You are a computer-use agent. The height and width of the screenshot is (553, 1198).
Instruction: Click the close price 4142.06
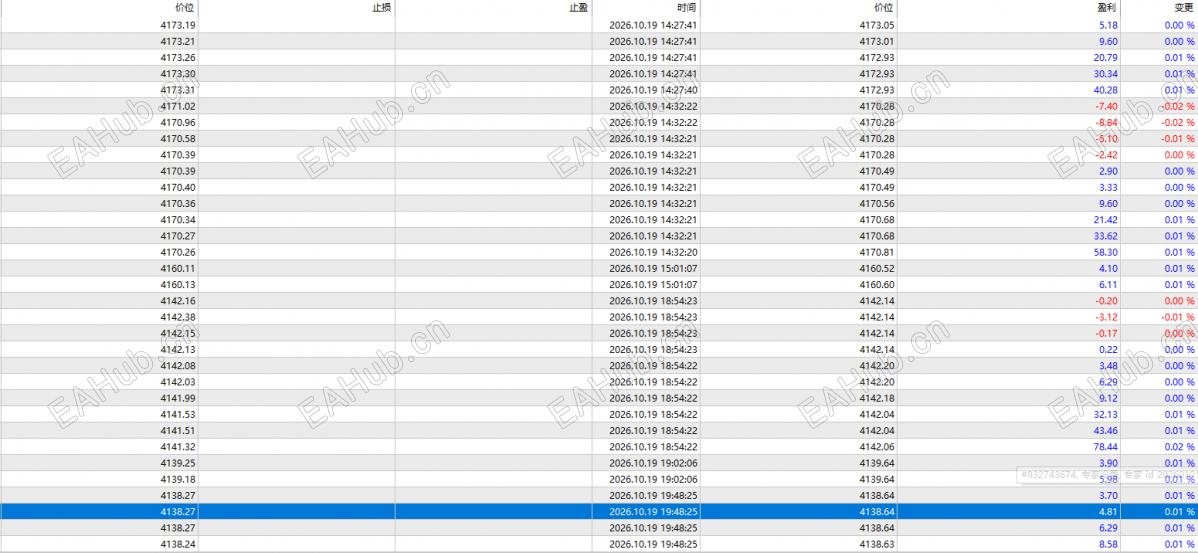[876, 447]
